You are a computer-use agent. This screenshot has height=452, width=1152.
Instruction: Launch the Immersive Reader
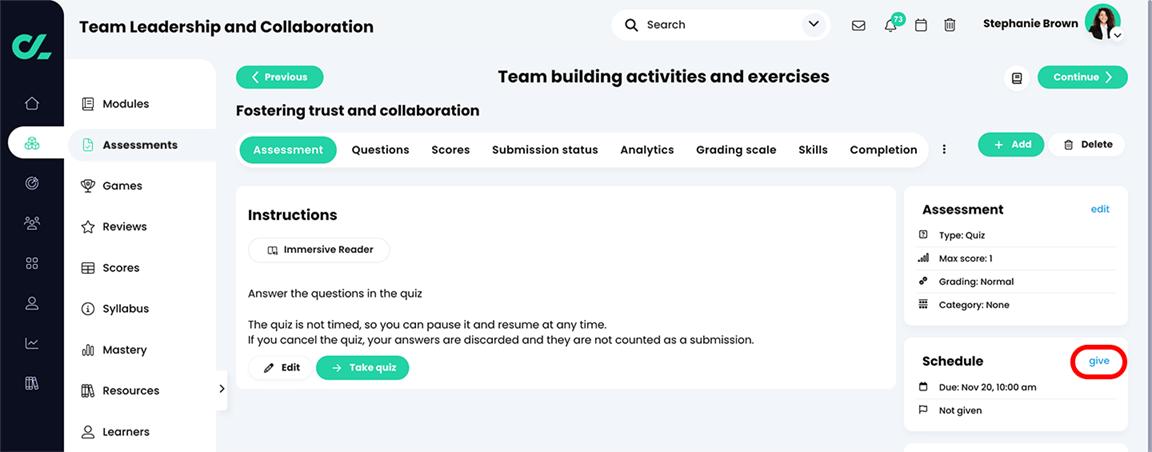click(319, 249)
